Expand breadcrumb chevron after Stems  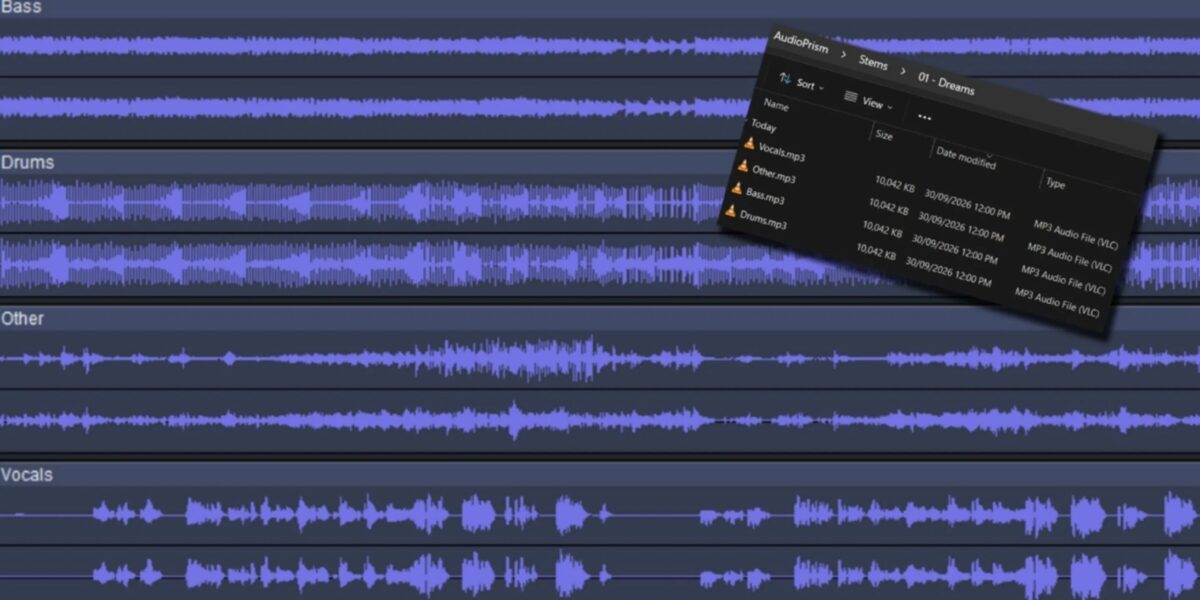(x=903, y=73)
